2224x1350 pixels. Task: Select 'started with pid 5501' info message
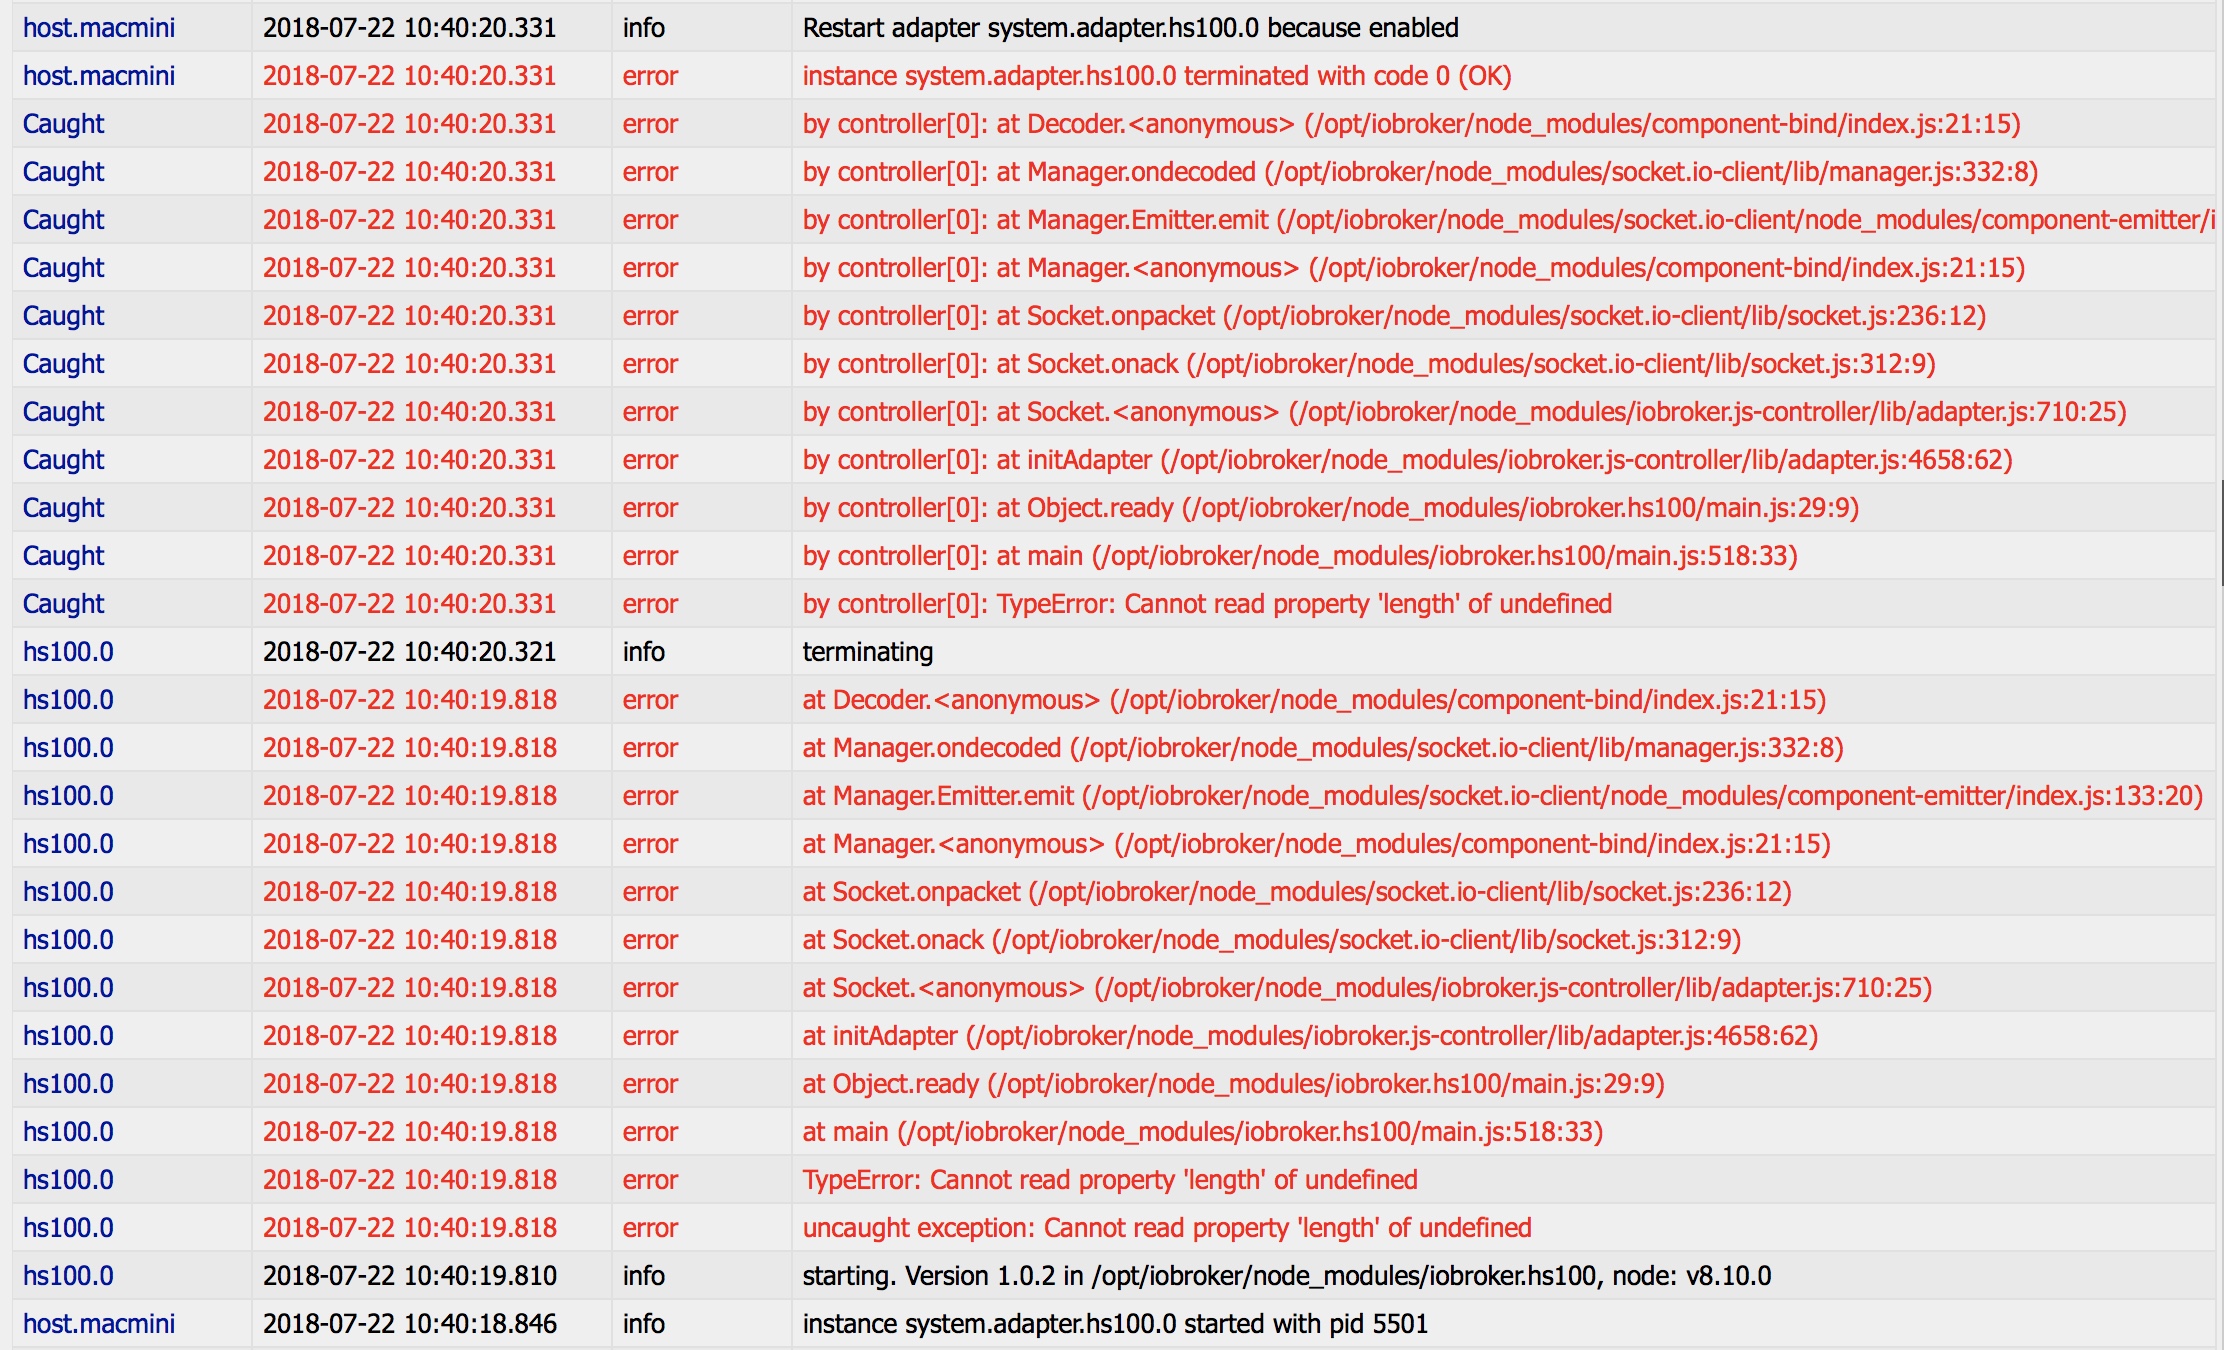coord(1115,1324)
